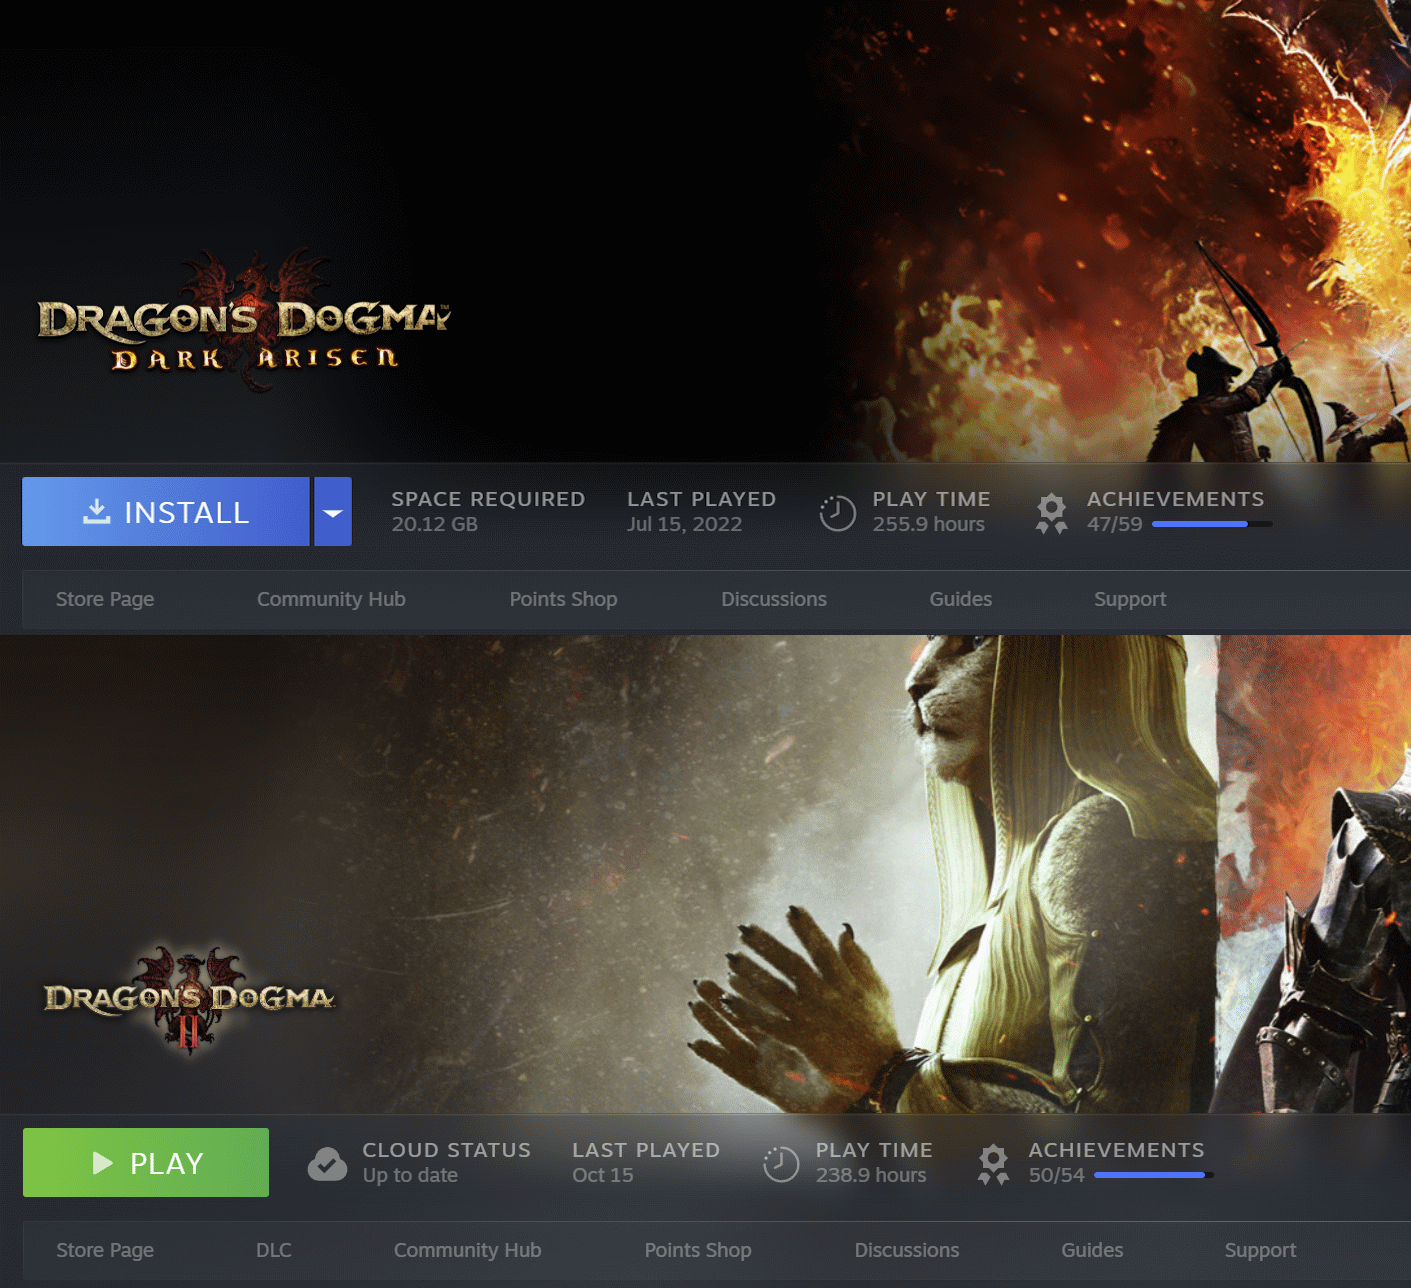Viewport: 1411px width, 1288px height.
Task: Open Store Page for Dragon's Dogma 2
Action: [x=105, y=1250]
